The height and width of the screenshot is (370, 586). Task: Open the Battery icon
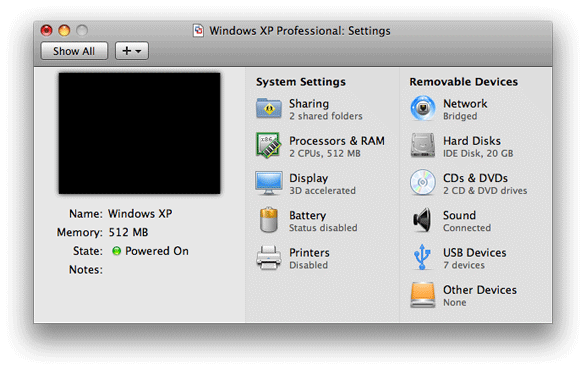[x=268, y=220]
